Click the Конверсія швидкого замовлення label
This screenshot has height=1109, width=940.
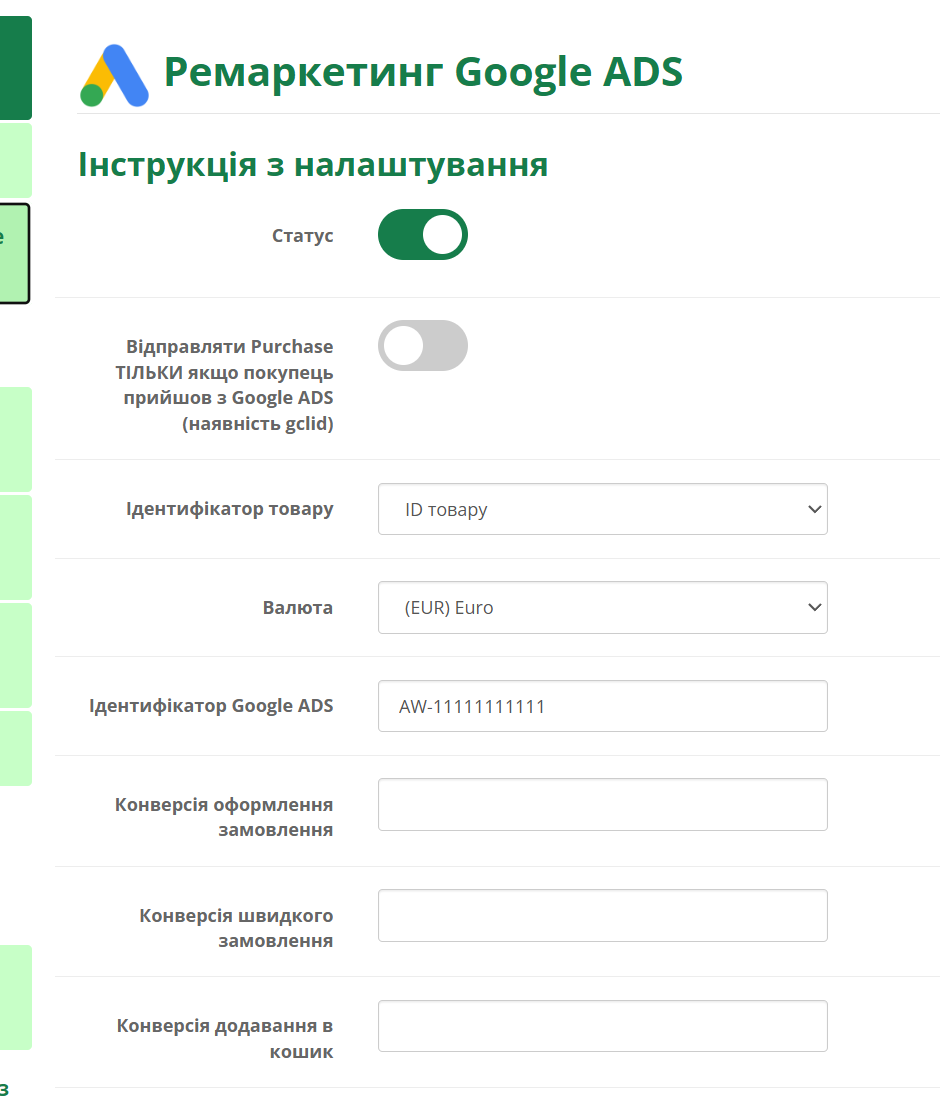click(236, 928)
